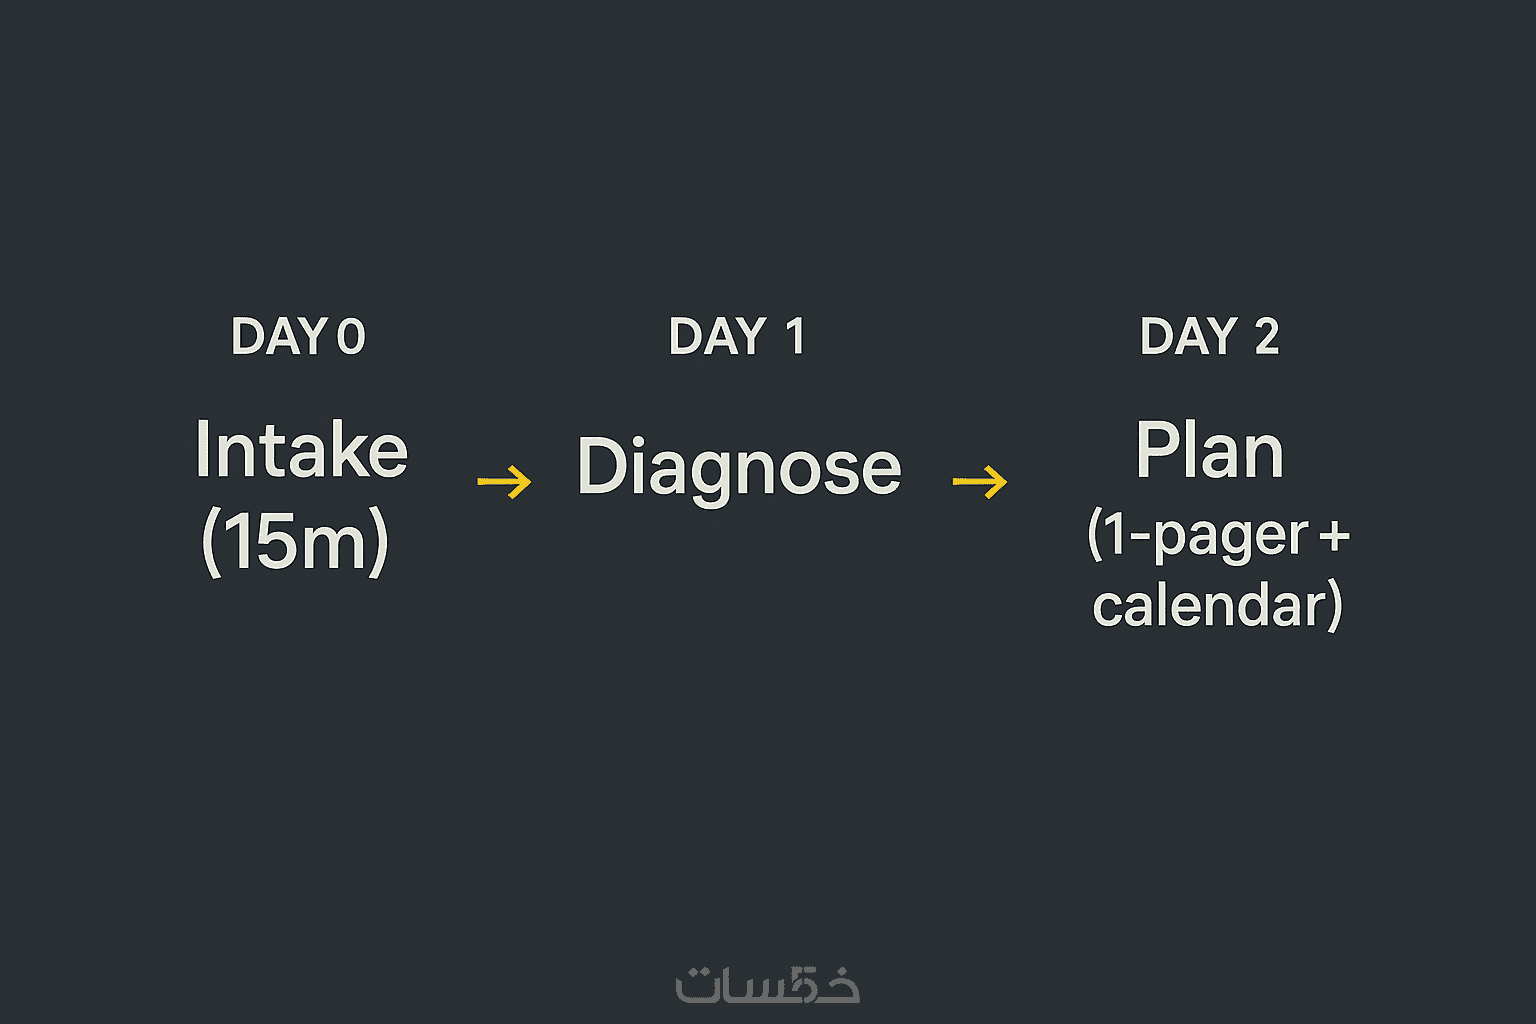Click the word "Plan"
Image resolution: width=1536 pixels, height=1024 pixels.
coord(1210,451)
